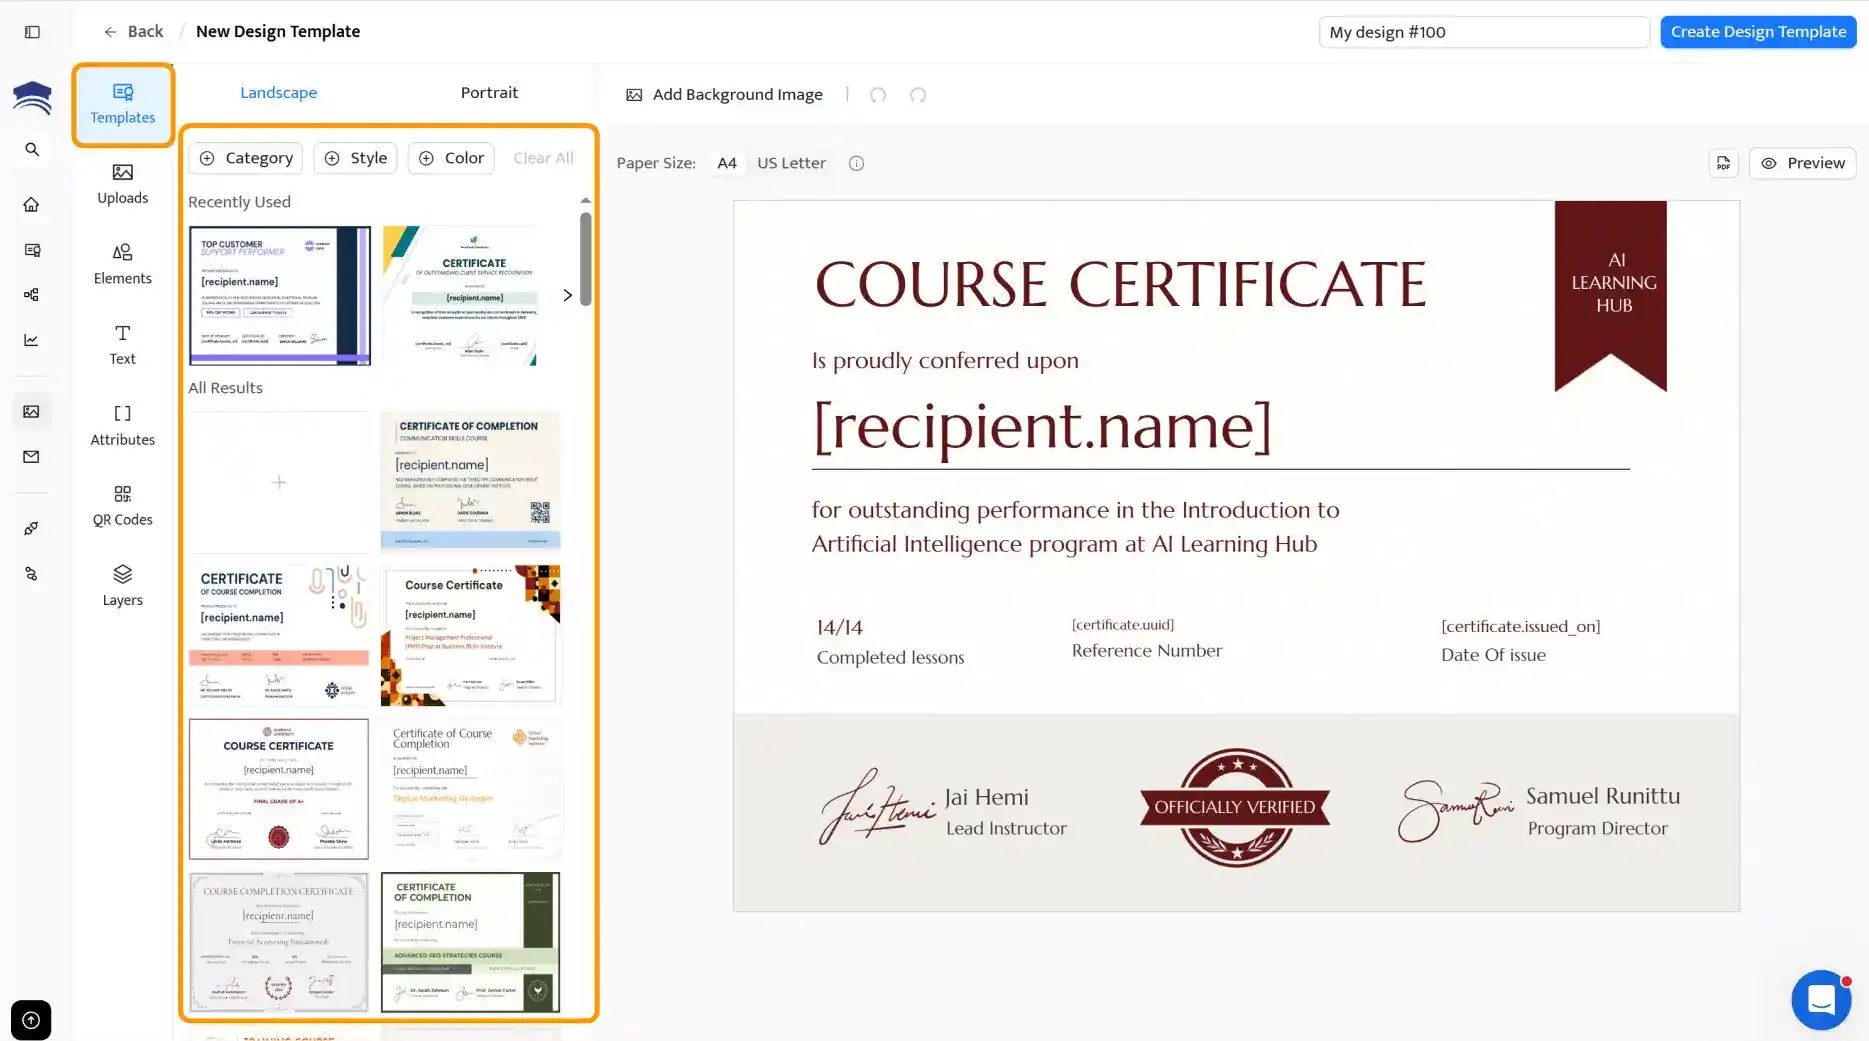The image size is (1869, 1041).
Task: Select the Text tool
Action: [x=123, y=345]
